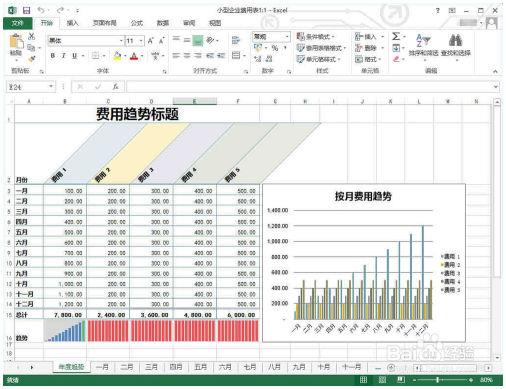Open the 一月 worksheet tab

pyautogui.click(x=102, y=367)
